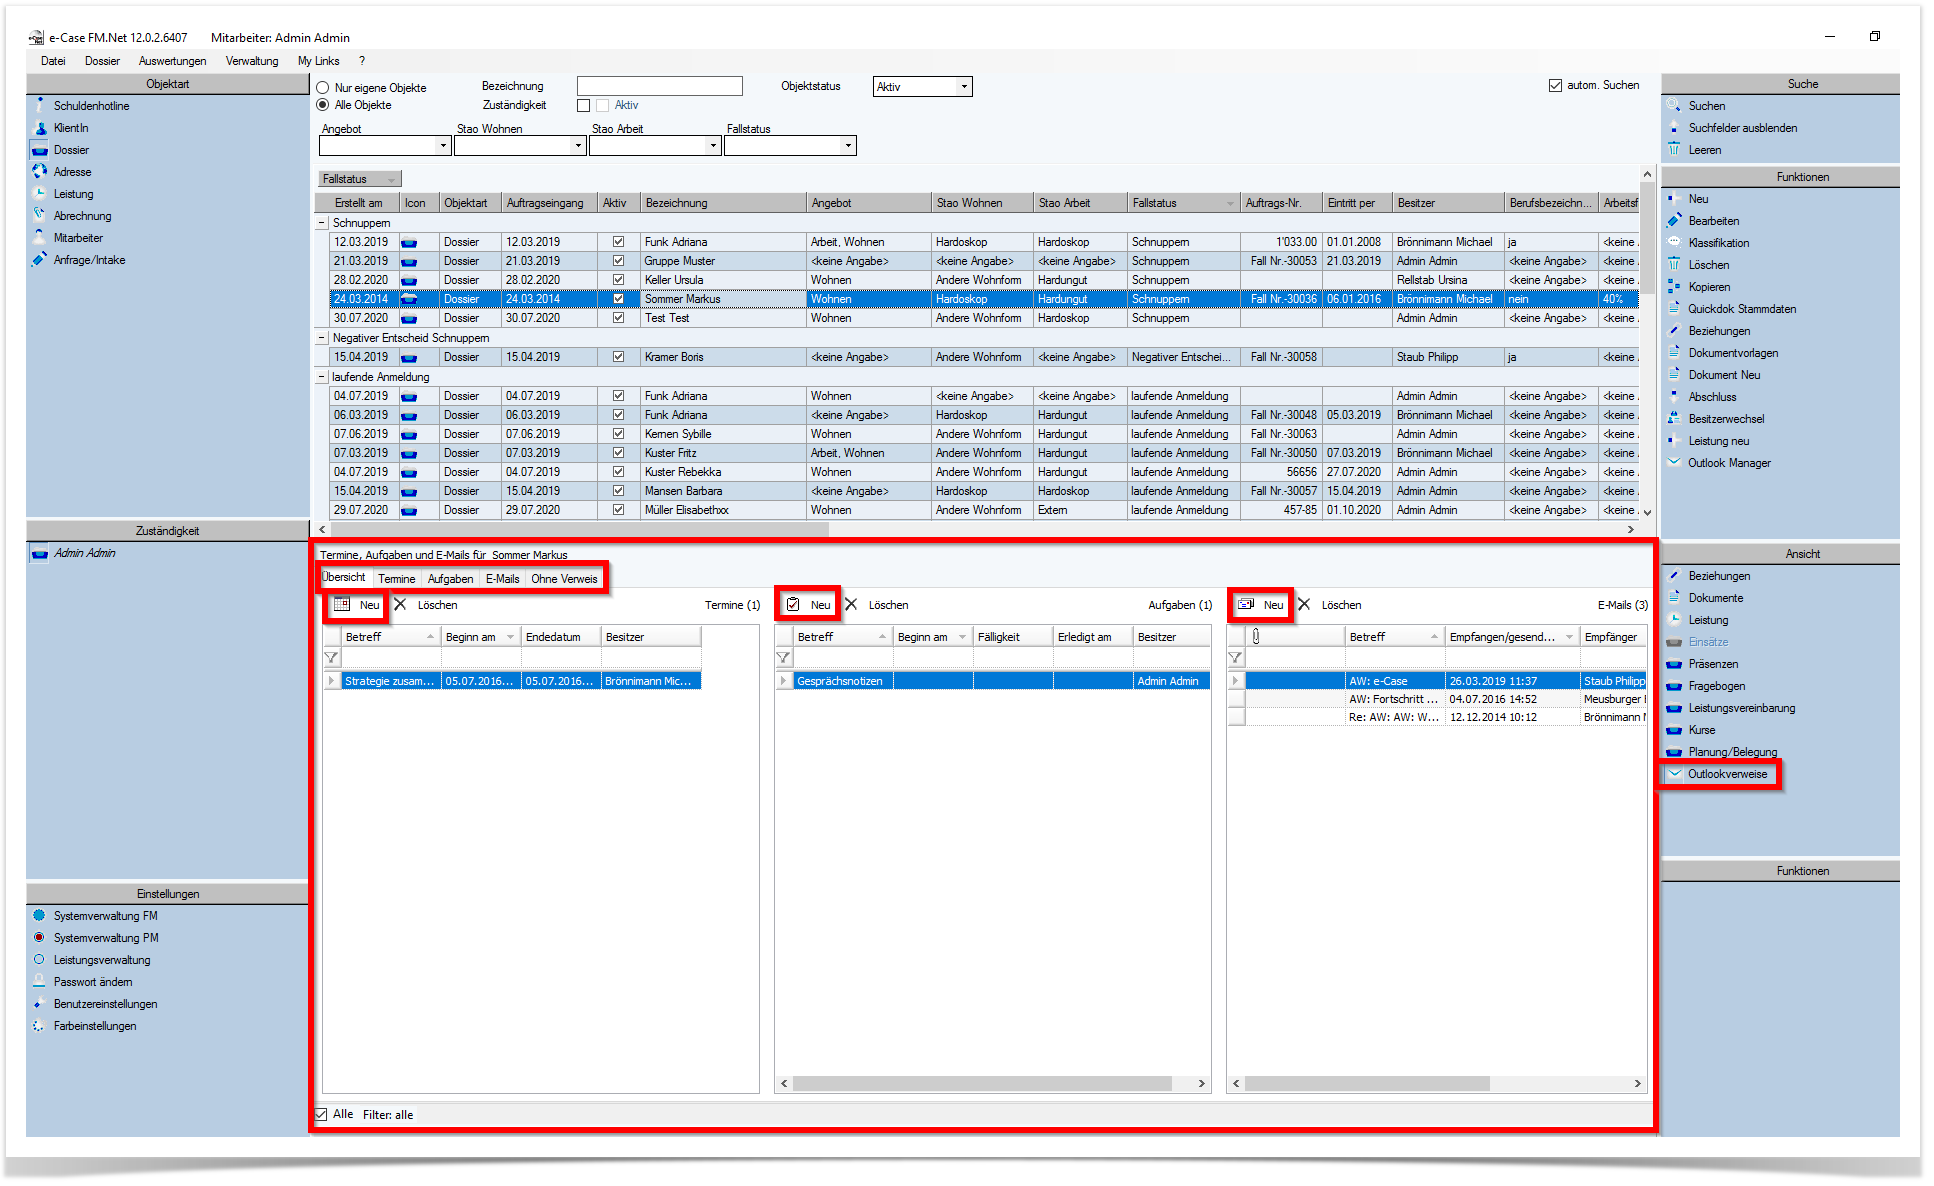Click the Präsenzen view icon

click(x=1674, y=663)
